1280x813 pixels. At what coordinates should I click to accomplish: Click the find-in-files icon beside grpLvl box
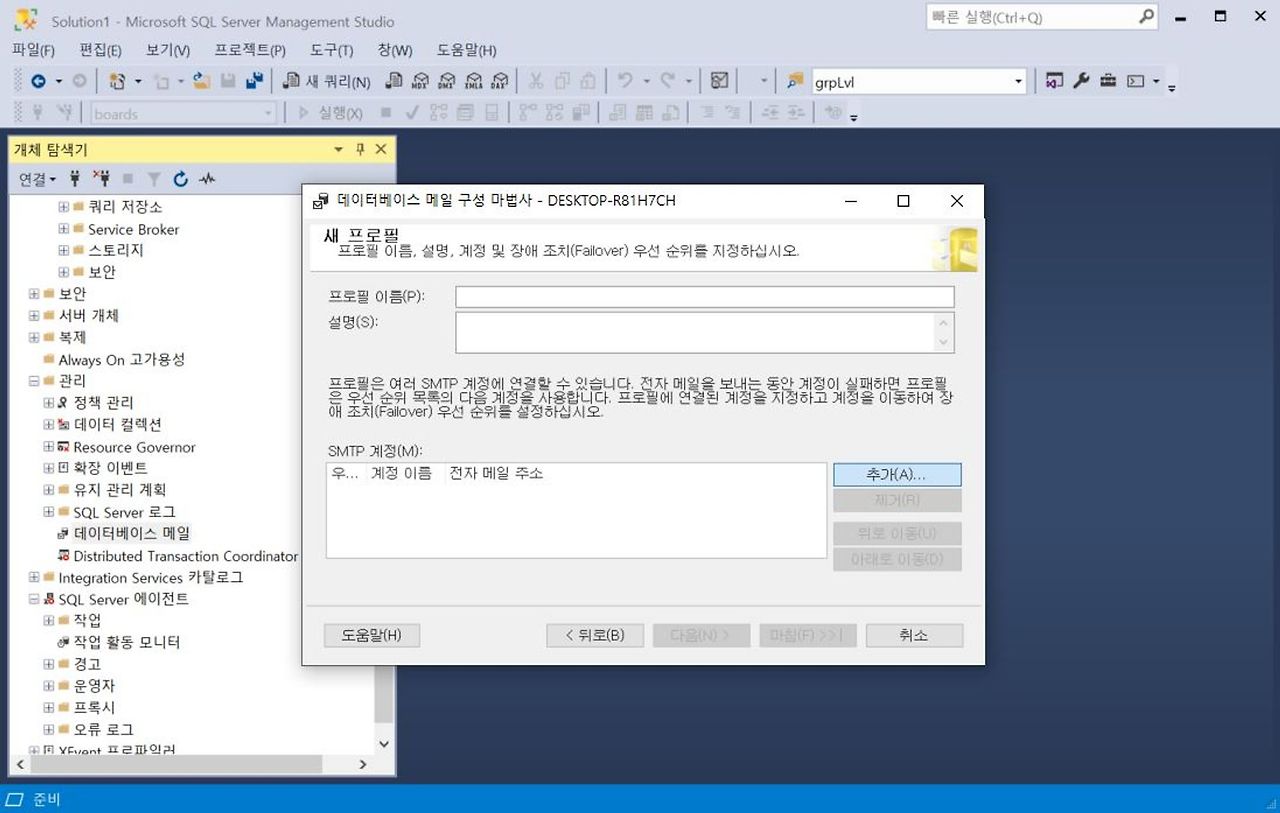(x=795, y=81)
